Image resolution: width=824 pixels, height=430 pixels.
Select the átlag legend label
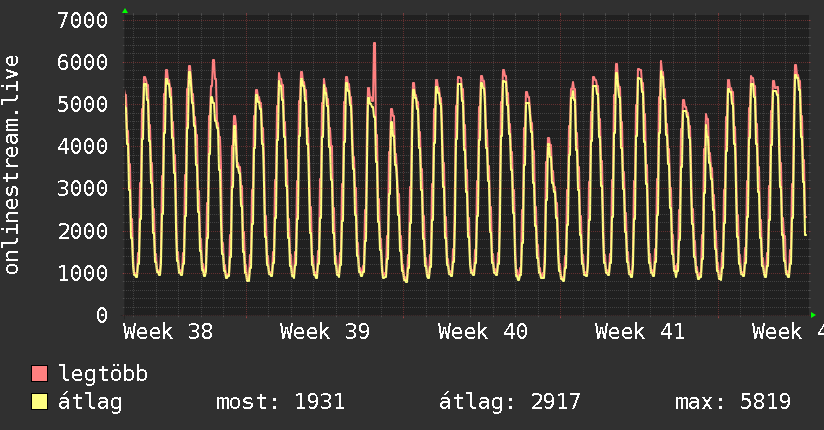tap(90, 402)
